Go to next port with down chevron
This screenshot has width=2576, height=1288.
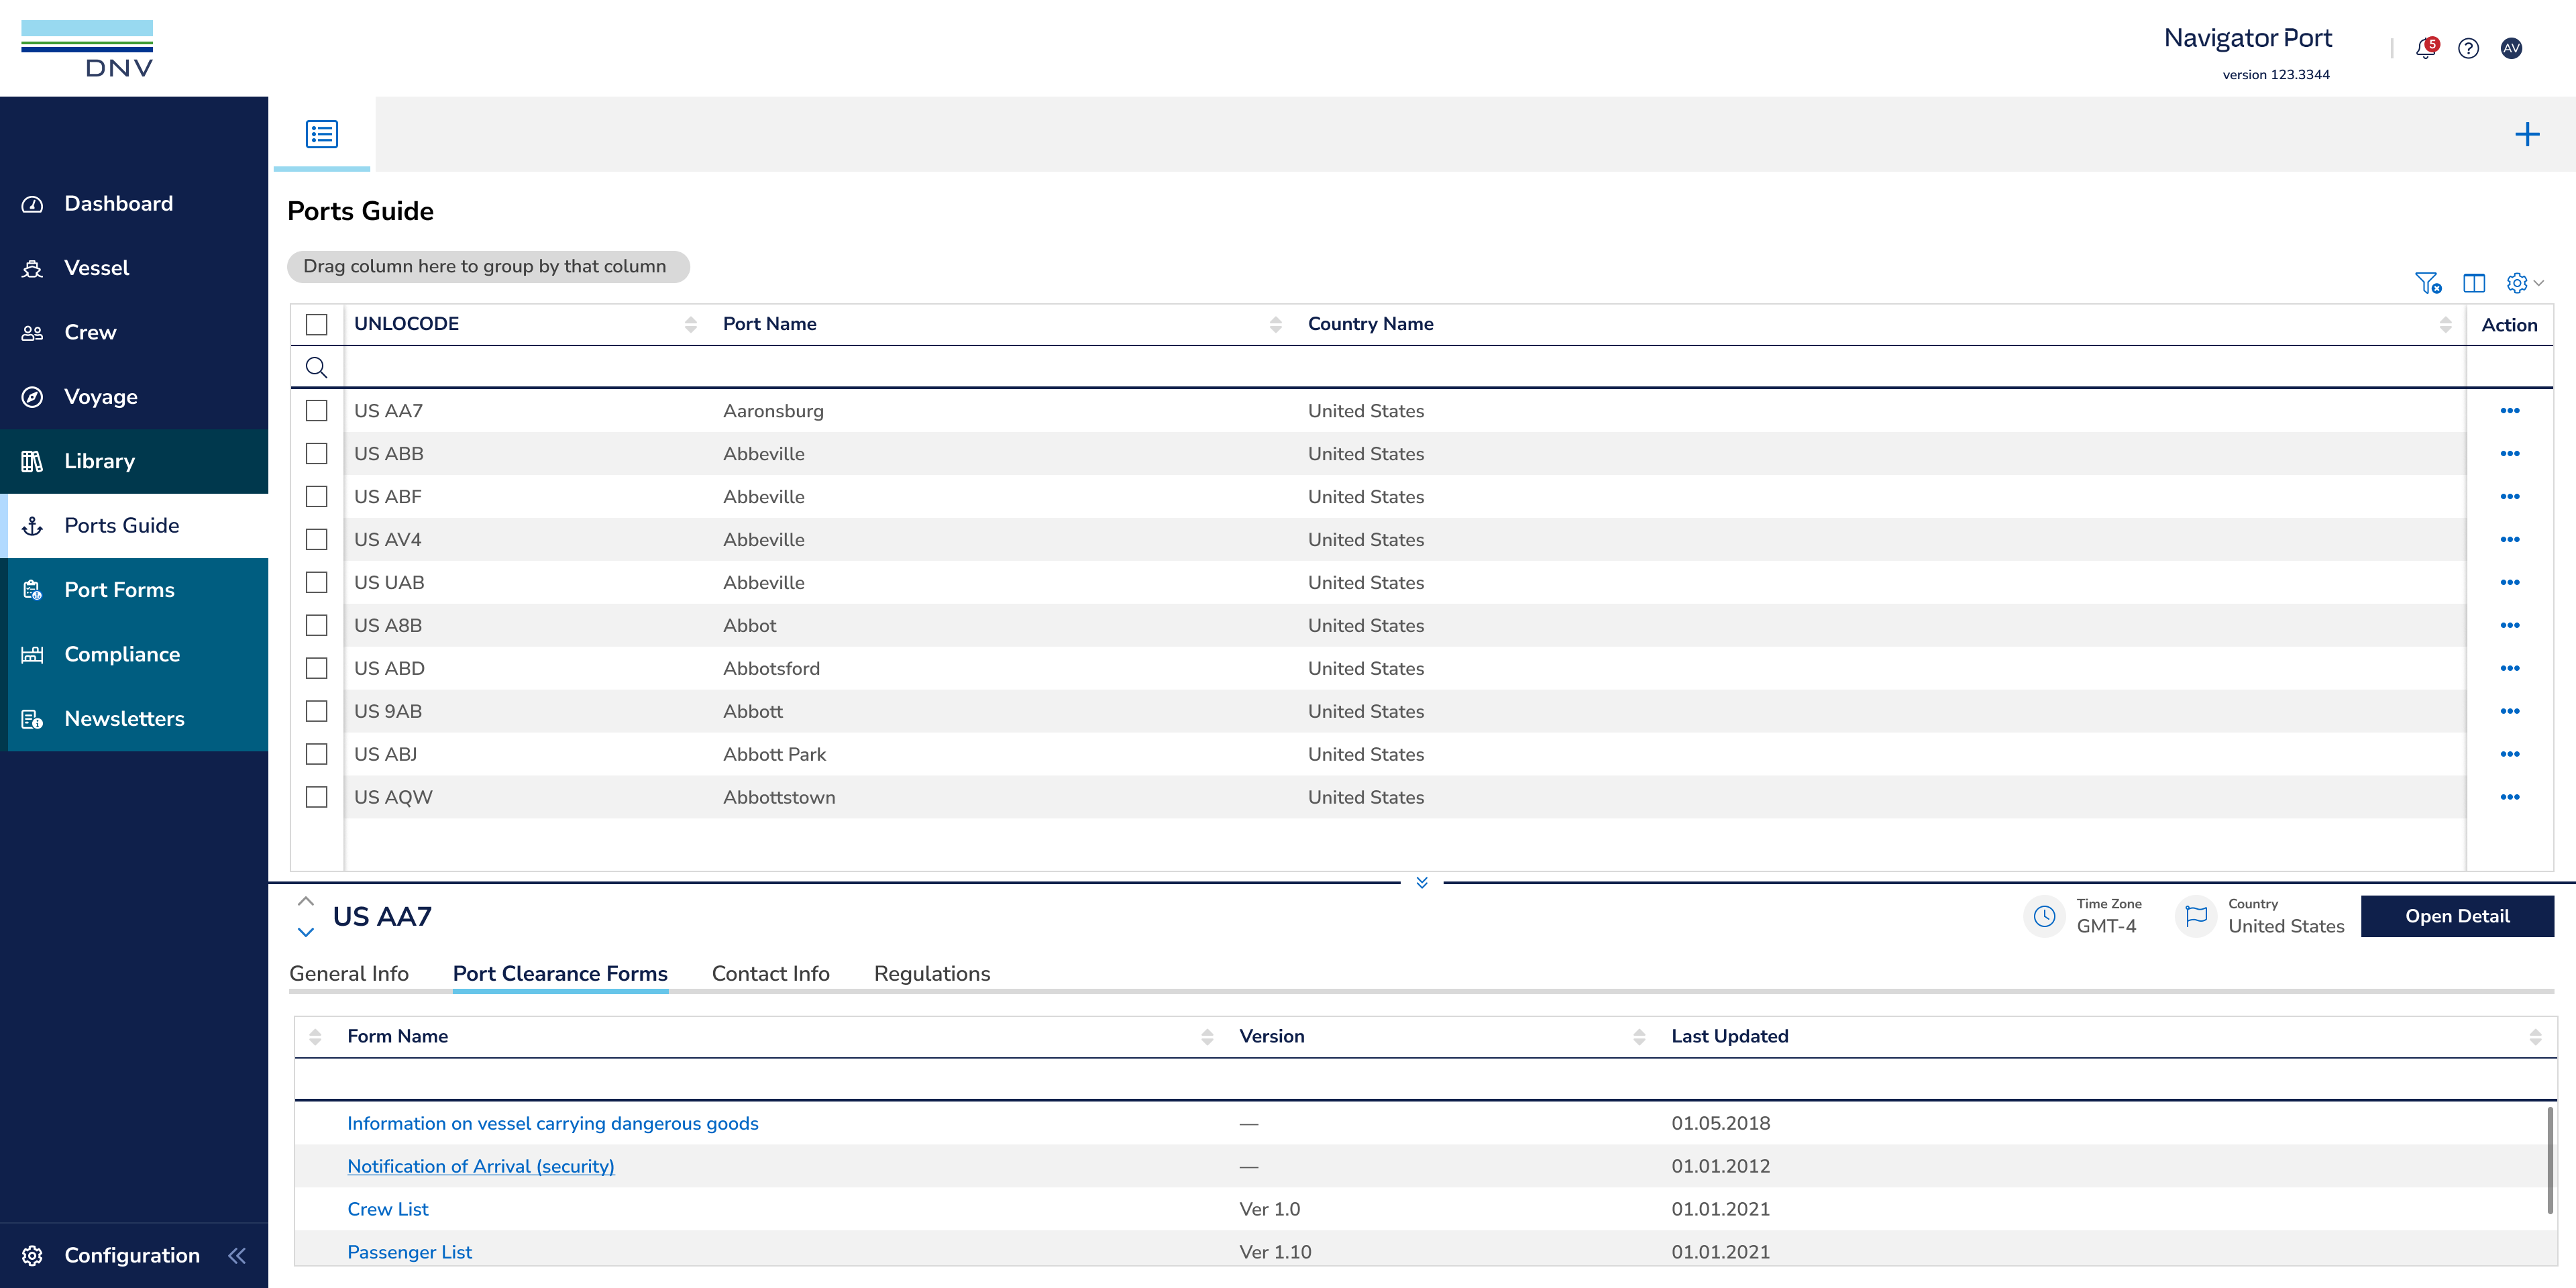(306, 932)
